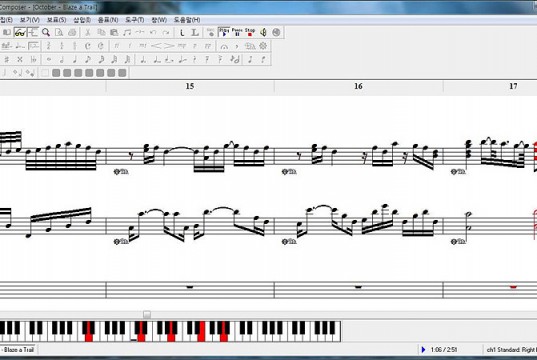
Task: Click the Blaze a Trail document tab
Action: coord(18,350)
